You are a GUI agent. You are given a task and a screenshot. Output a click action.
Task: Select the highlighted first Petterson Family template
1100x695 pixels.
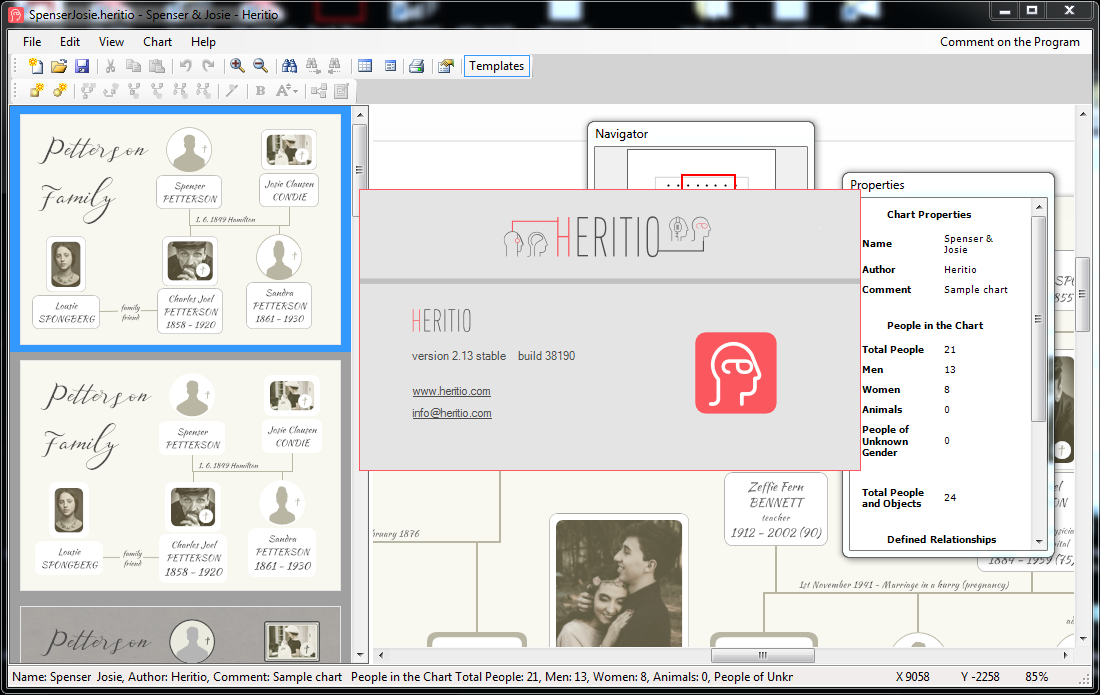(x=180, y=229)
